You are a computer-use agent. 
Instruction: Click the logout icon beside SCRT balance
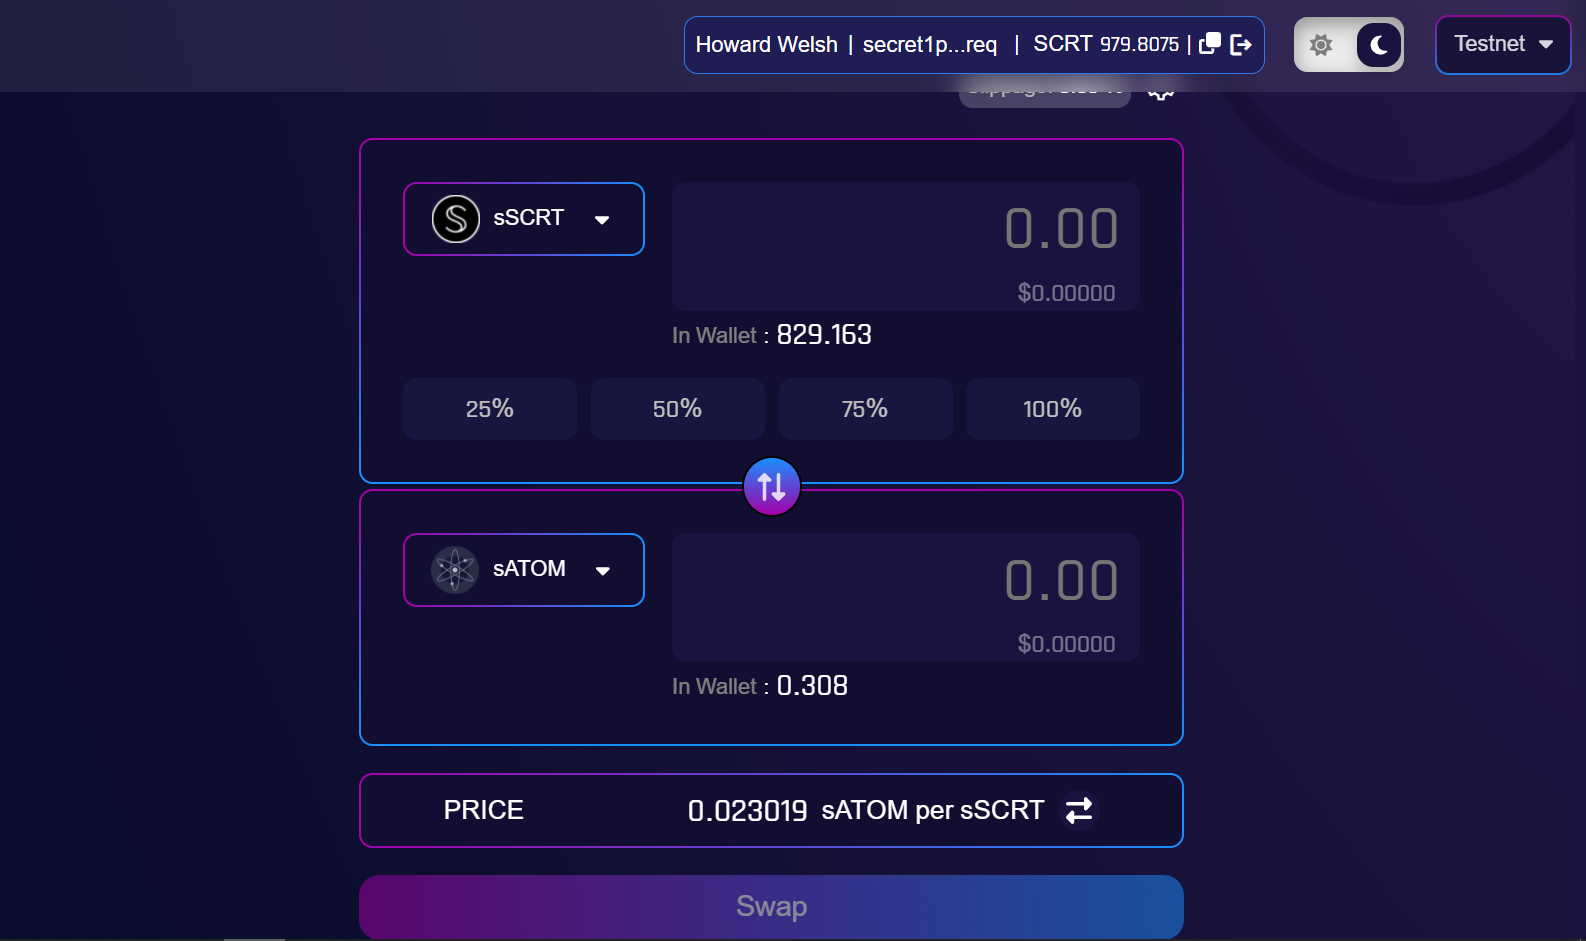pyautogui.click(x=1241, y=44)
